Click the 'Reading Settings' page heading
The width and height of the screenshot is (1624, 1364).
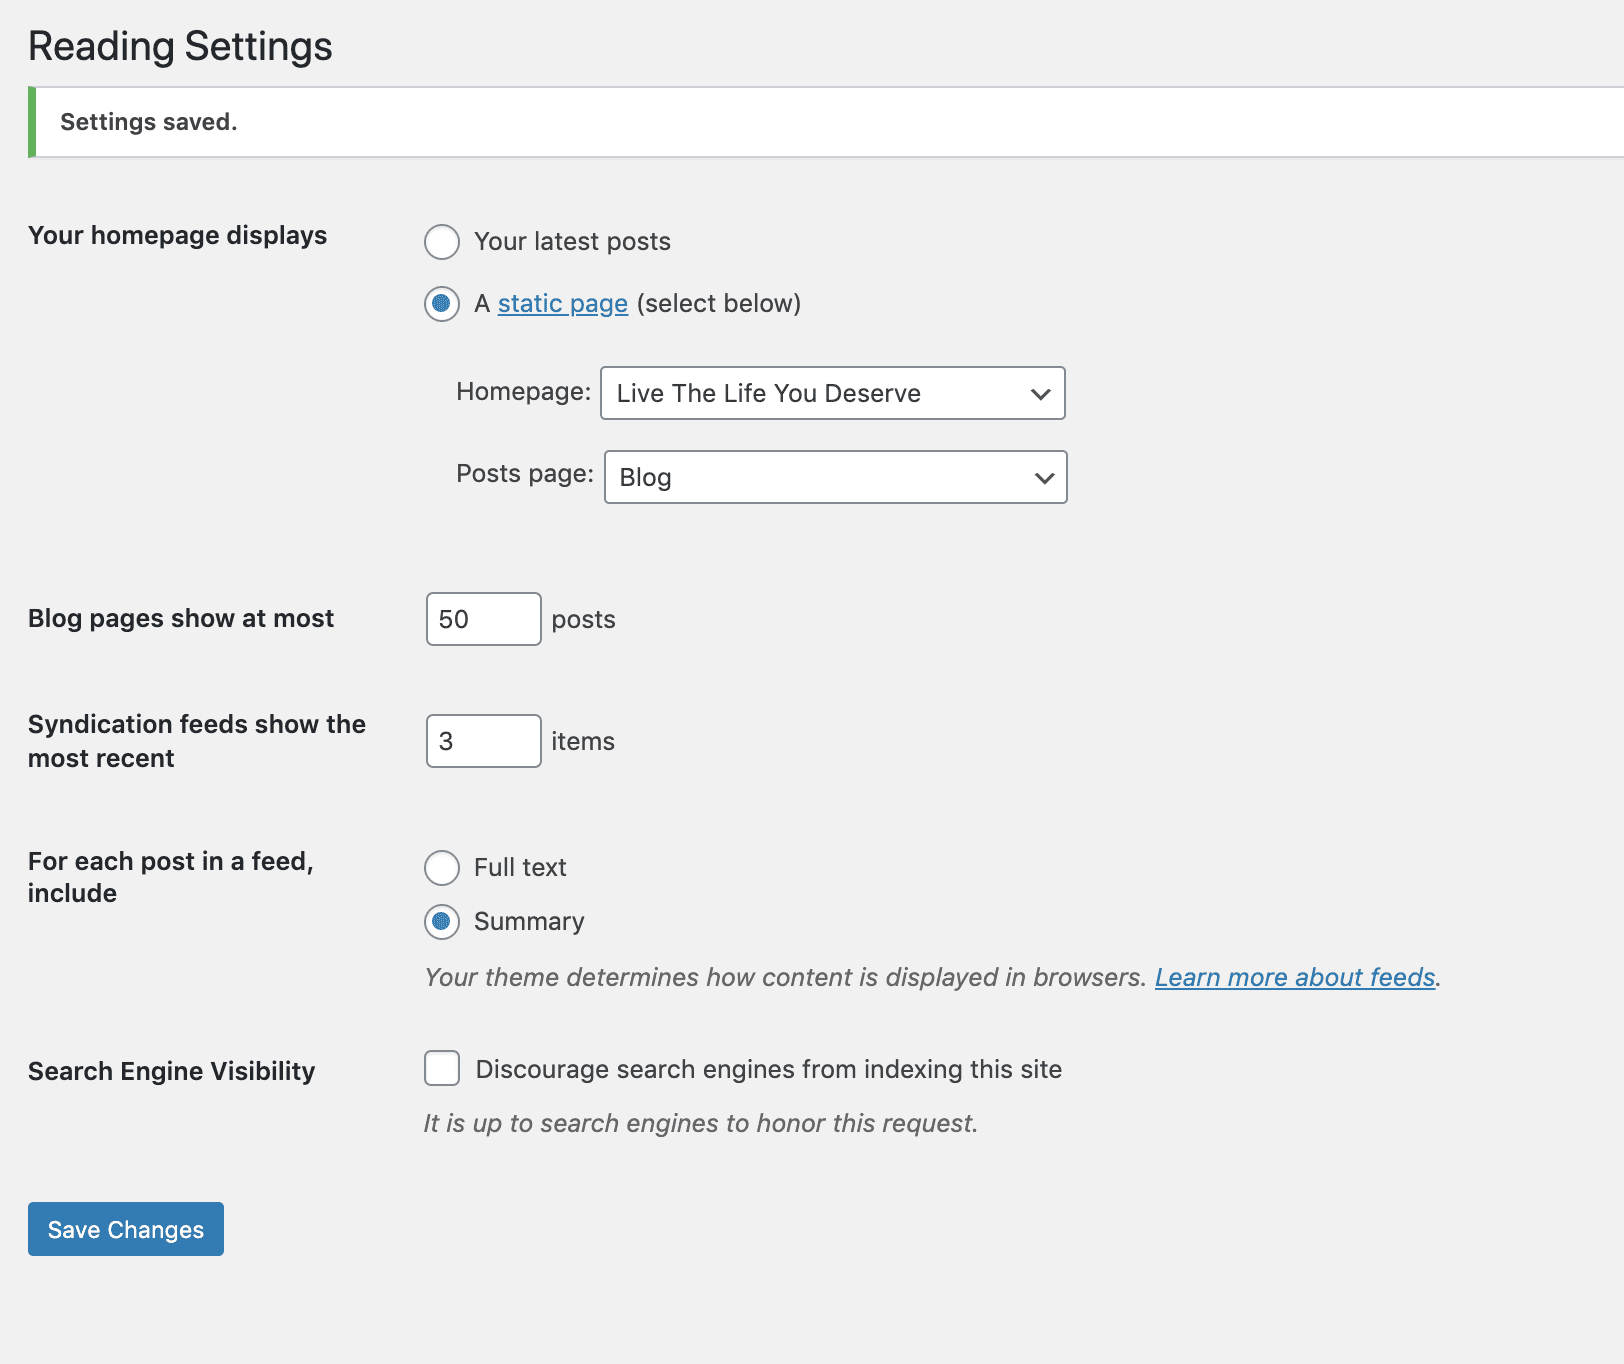(x=180, y=46)
